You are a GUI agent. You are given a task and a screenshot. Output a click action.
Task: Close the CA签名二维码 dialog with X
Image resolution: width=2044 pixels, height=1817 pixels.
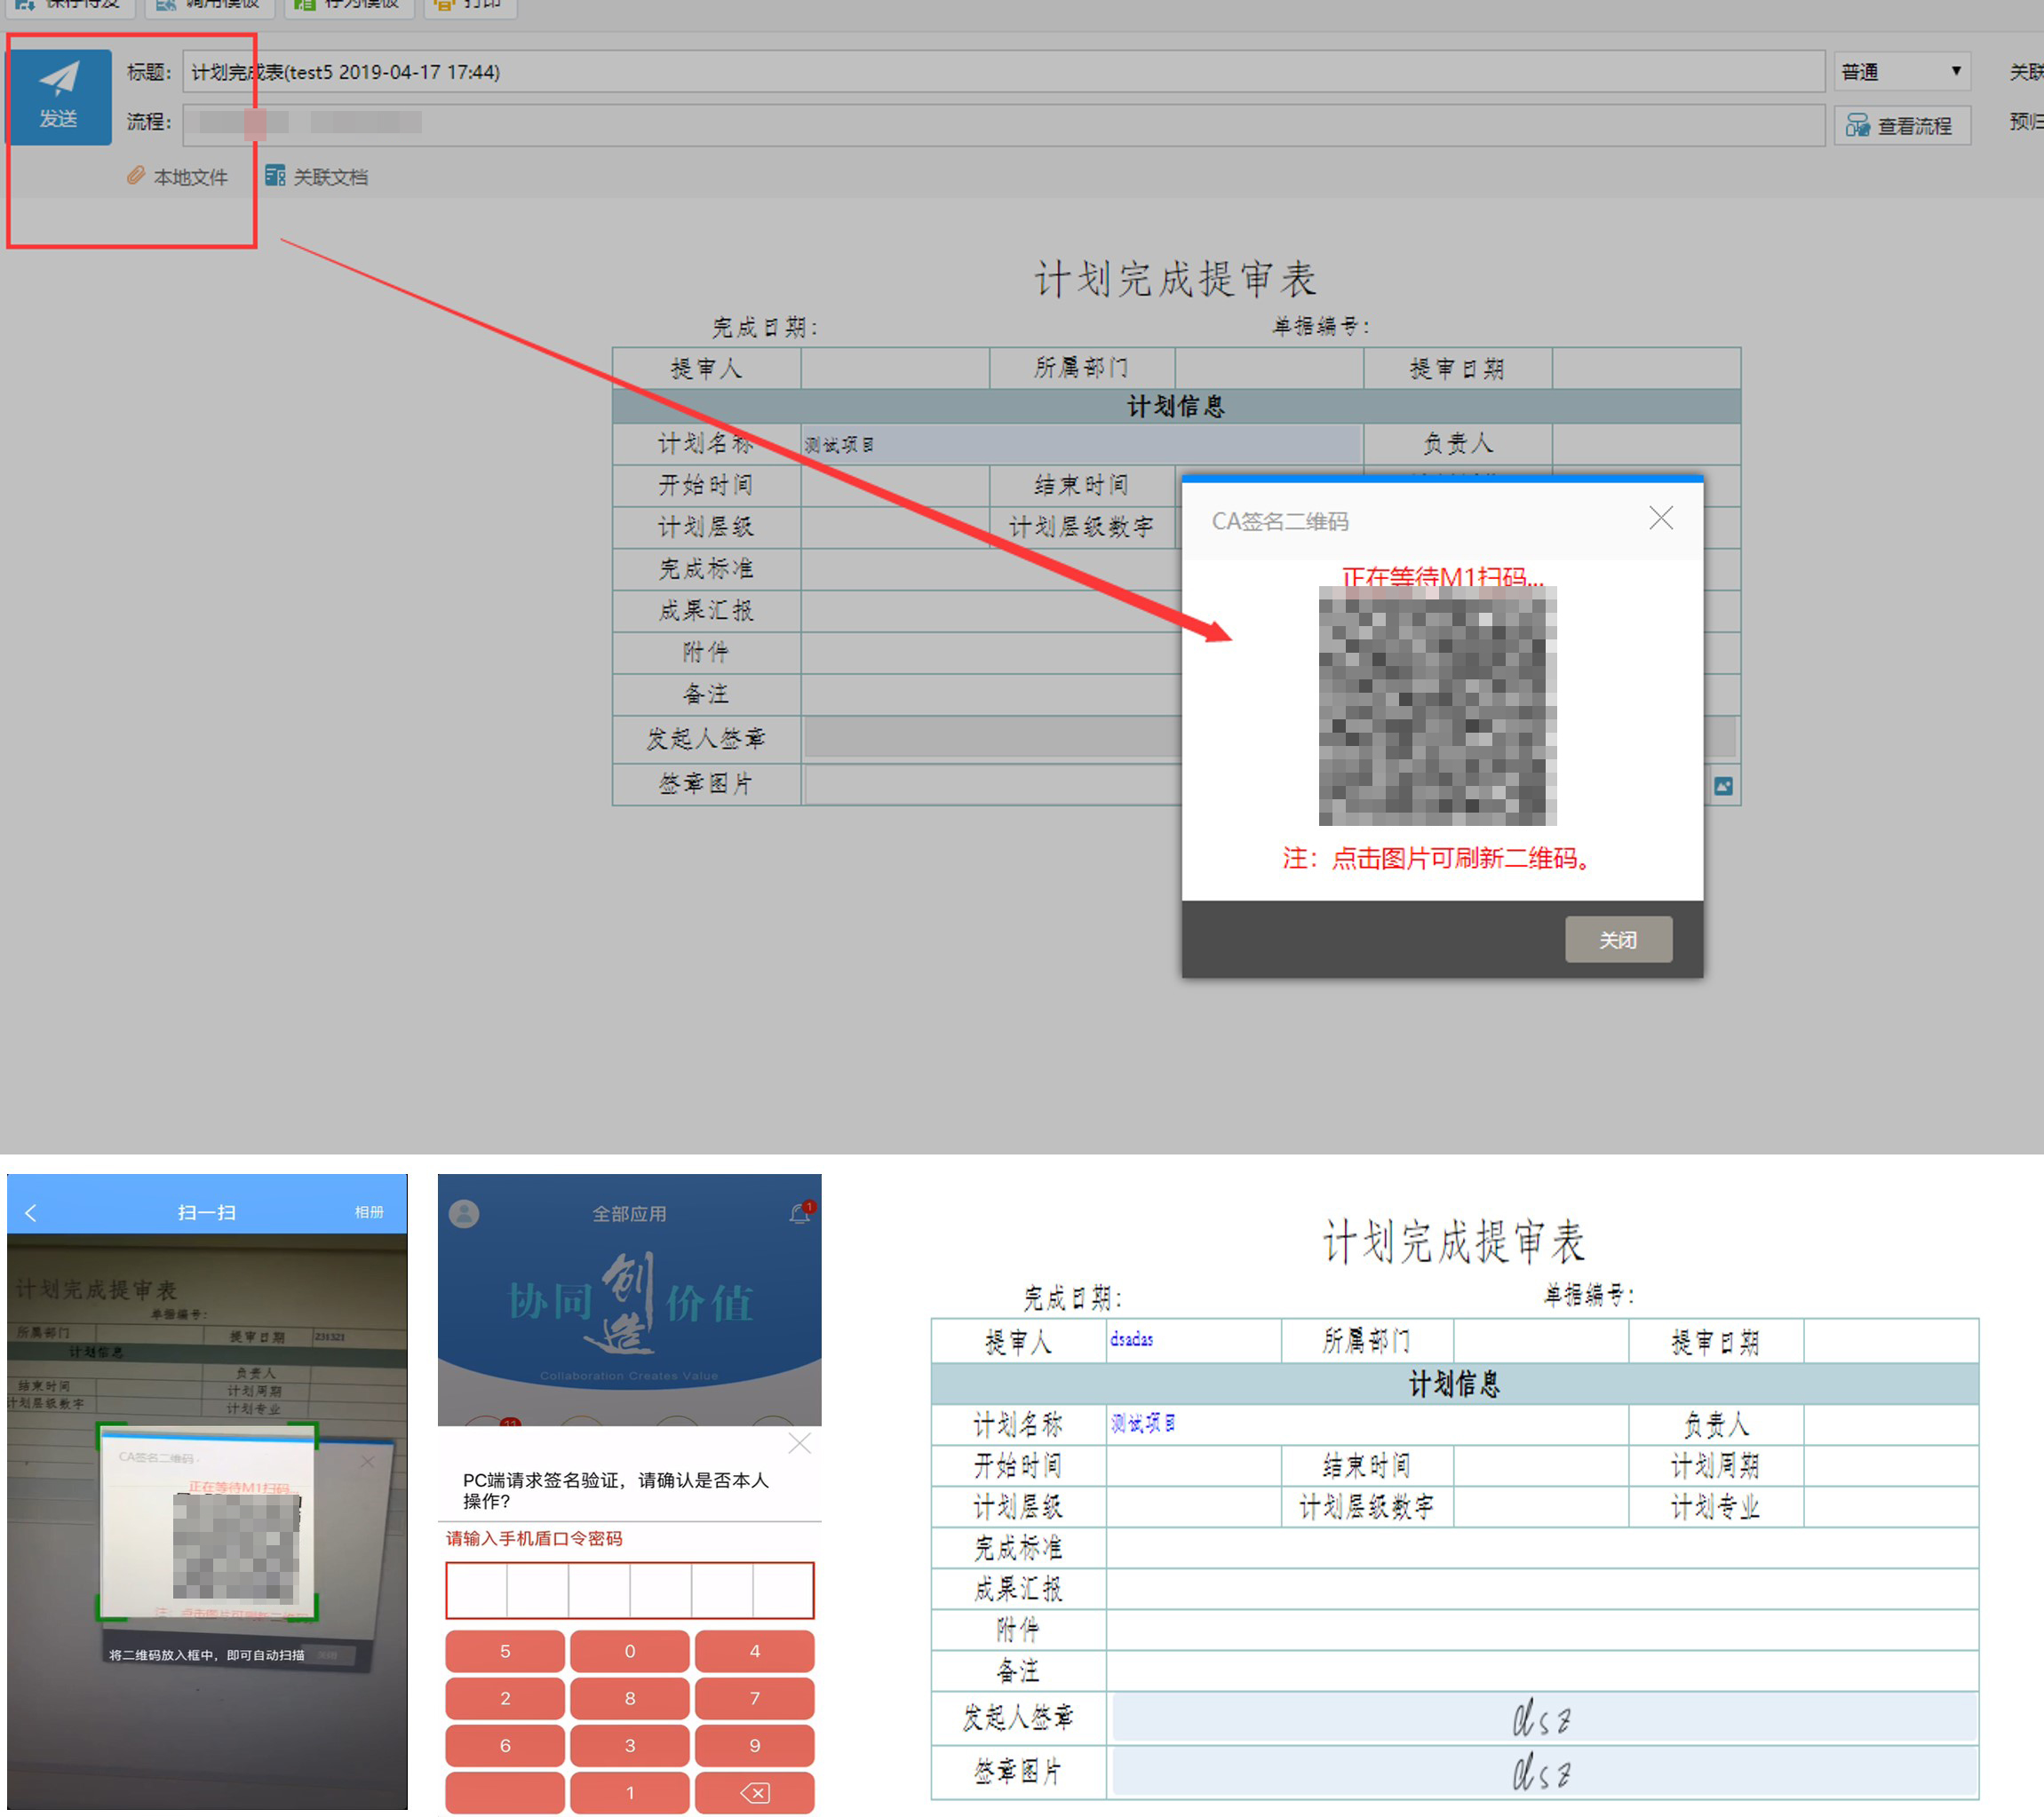[x=1660, y=518]
